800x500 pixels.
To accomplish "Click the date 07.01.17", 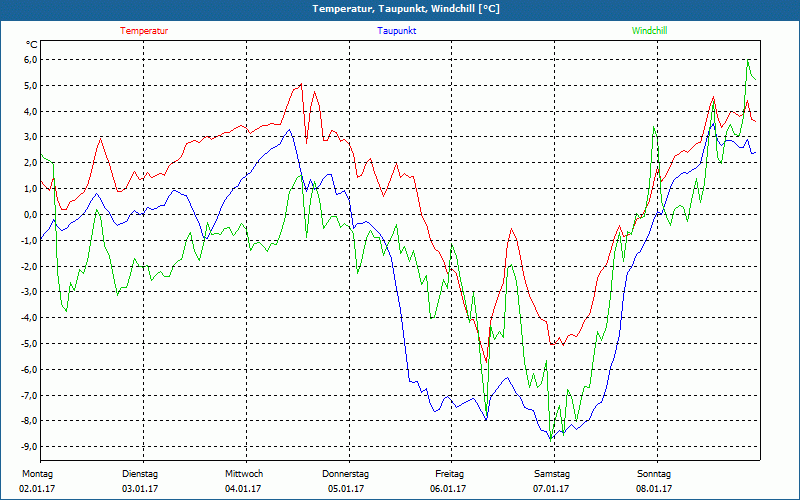I will tap(551, 489).
